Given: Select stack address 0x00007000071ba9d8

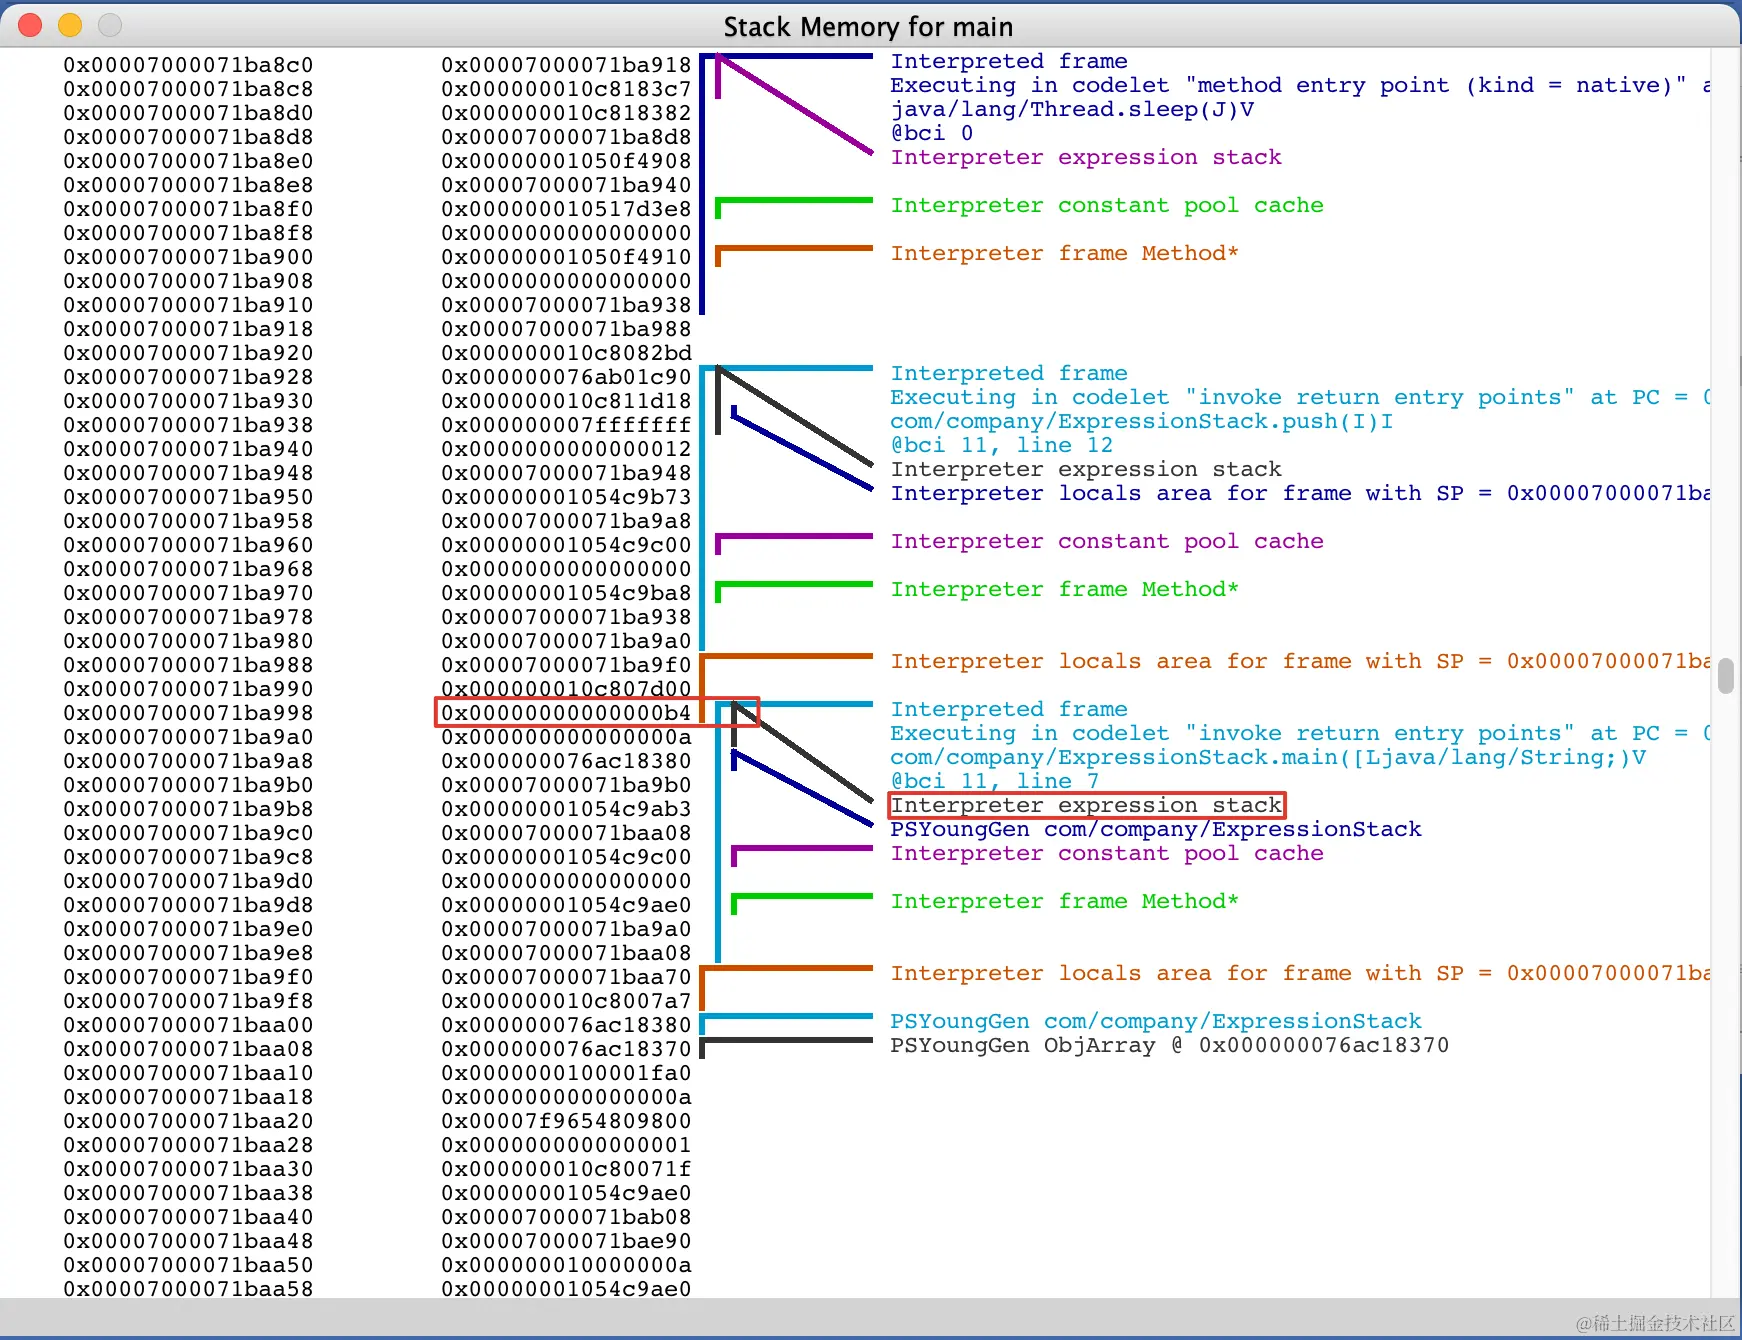Looking at the screenshot, I should click(x=188, y=905).
